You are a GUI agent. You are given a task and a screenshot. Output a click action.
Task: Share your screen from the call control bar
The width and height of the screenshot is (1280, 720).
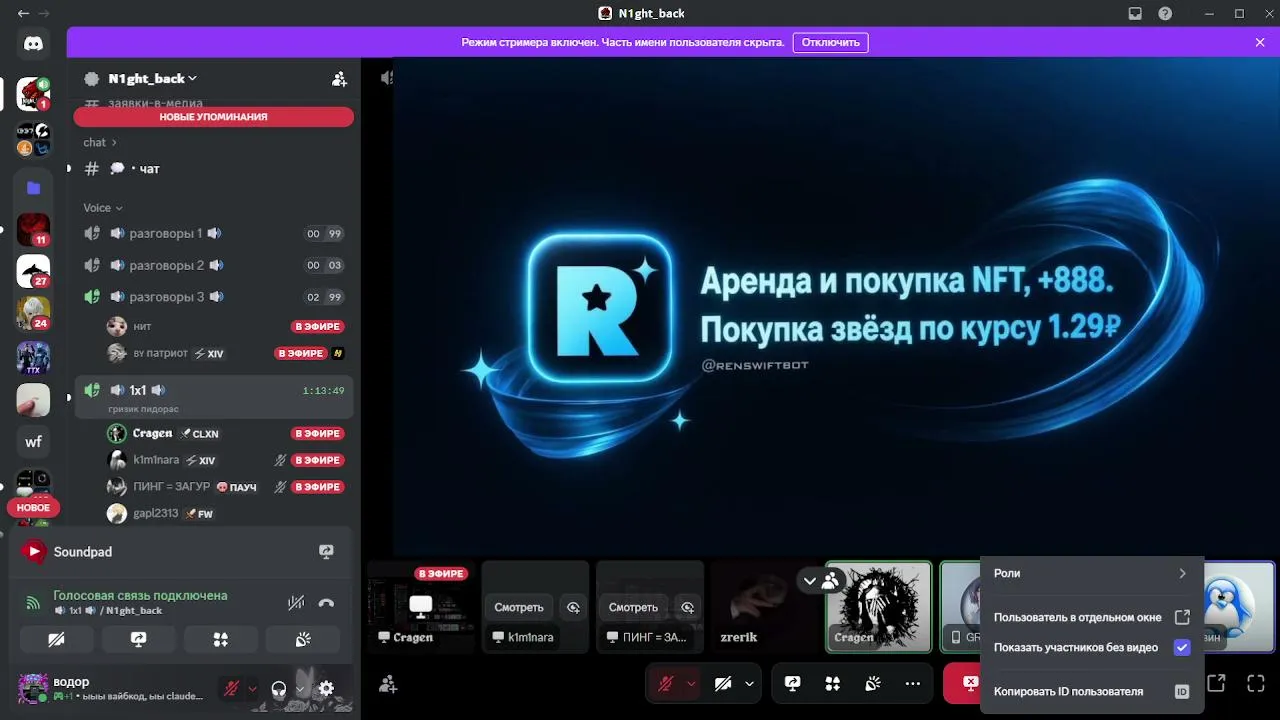tap(792, 684)
